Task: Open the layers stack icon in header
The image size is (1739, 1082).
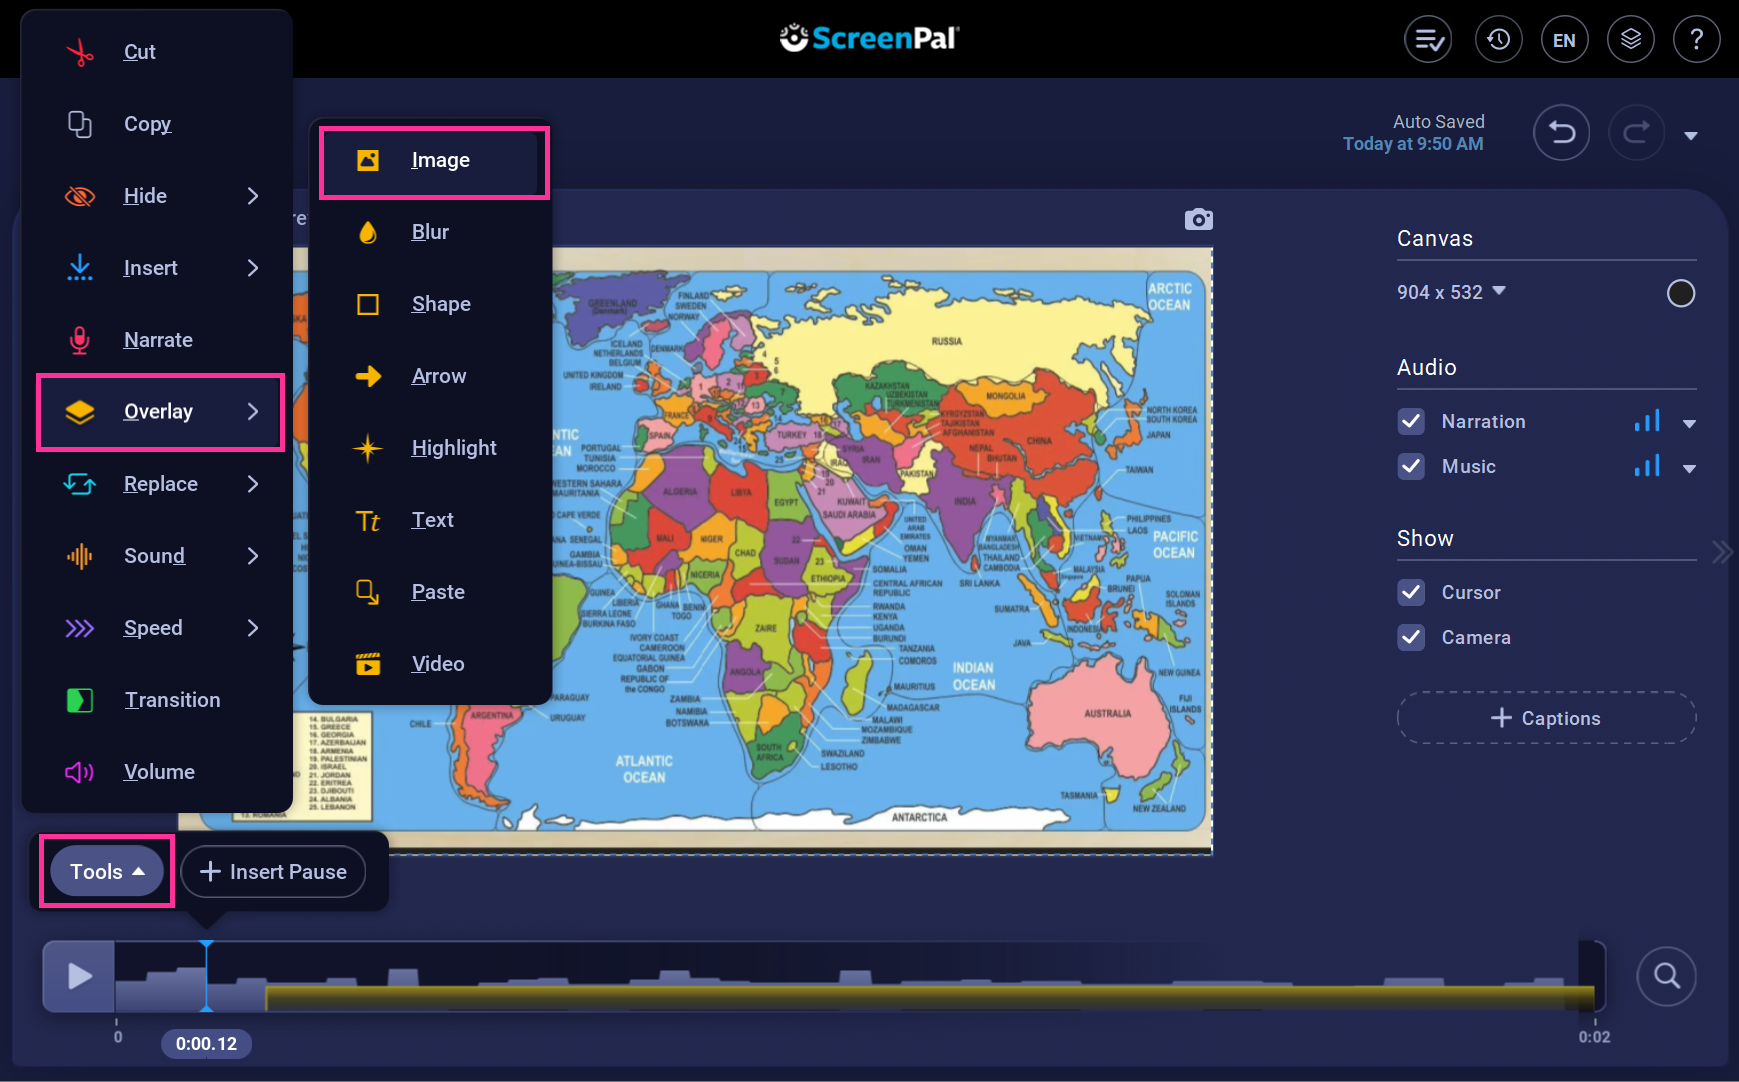Action: point(1630,40)
